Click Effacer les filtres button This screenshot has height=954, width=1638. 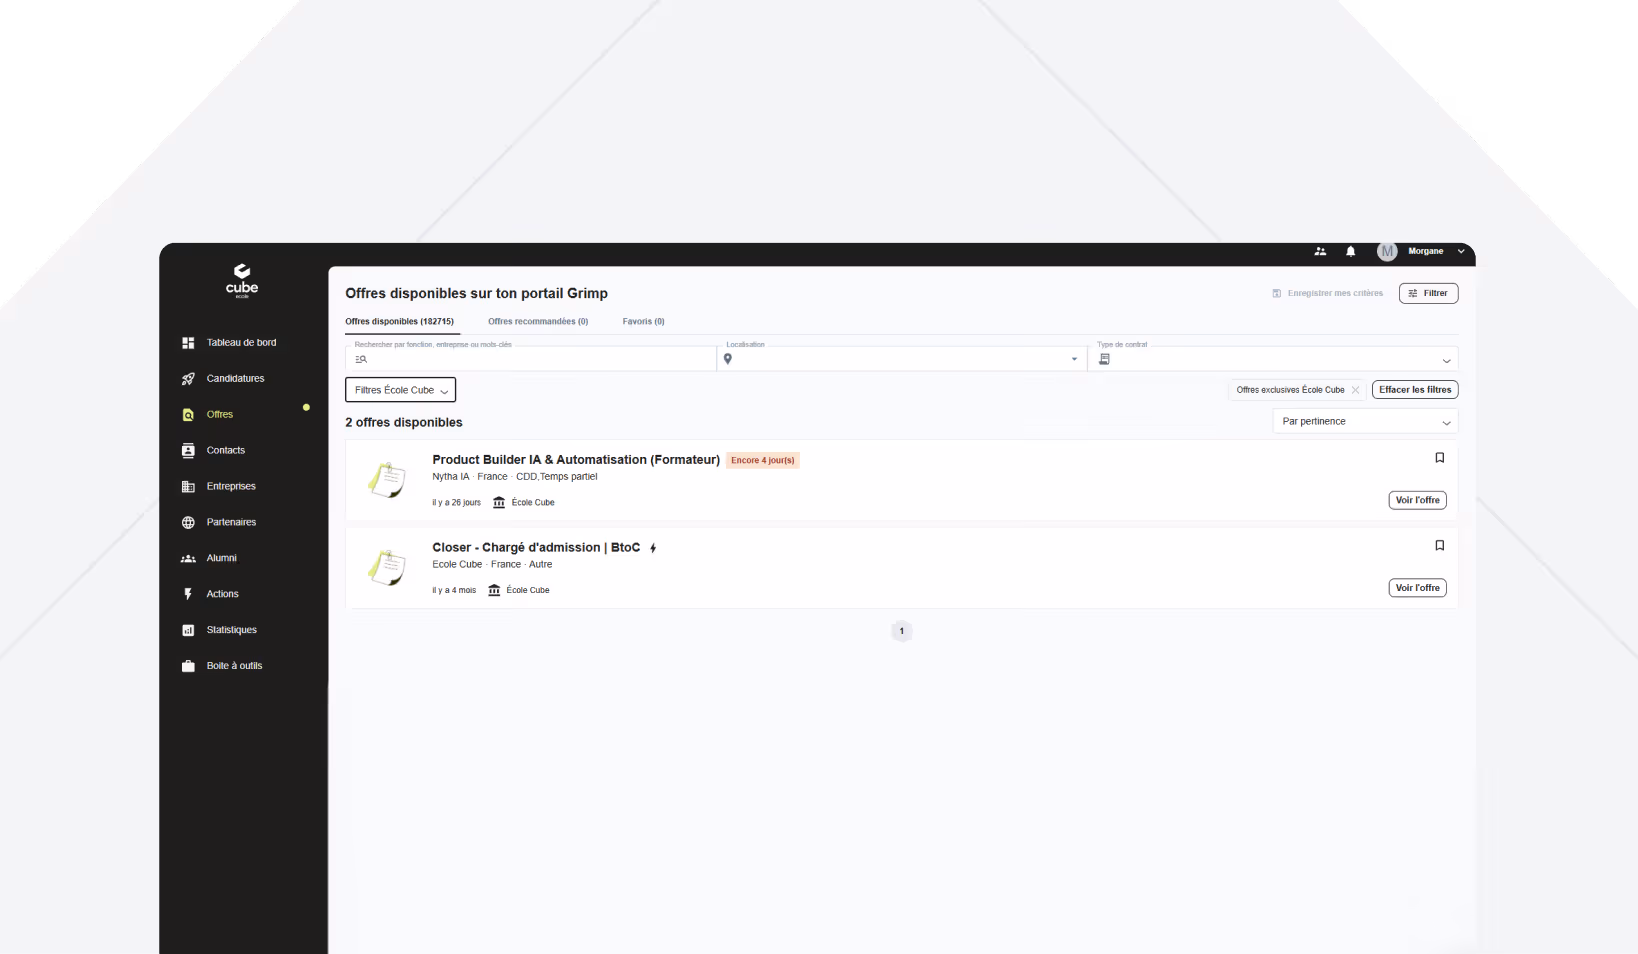tap(1415, 390)
